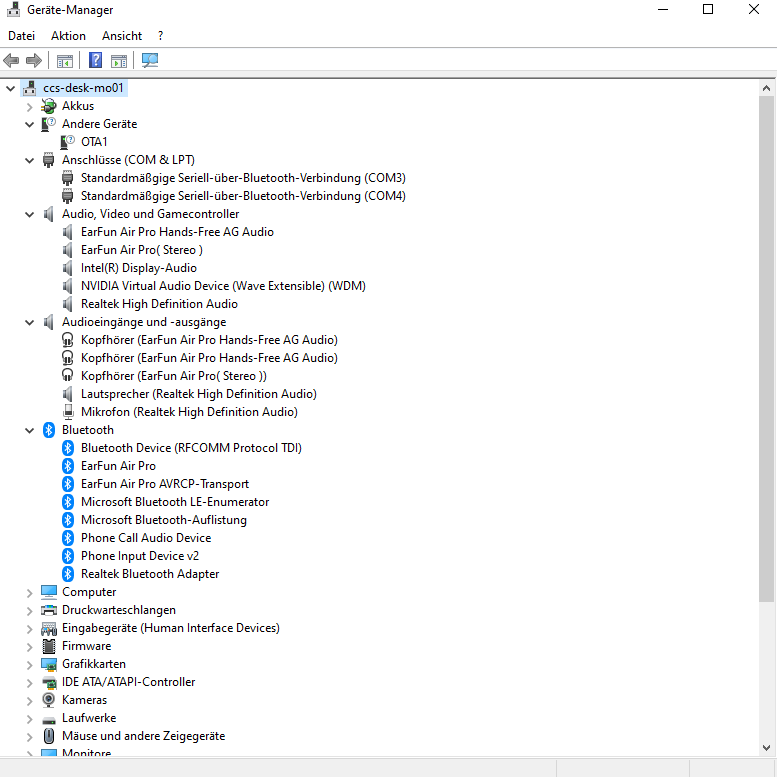Collapse Audioeingänge und -ausgänge category

pos(29,323)
